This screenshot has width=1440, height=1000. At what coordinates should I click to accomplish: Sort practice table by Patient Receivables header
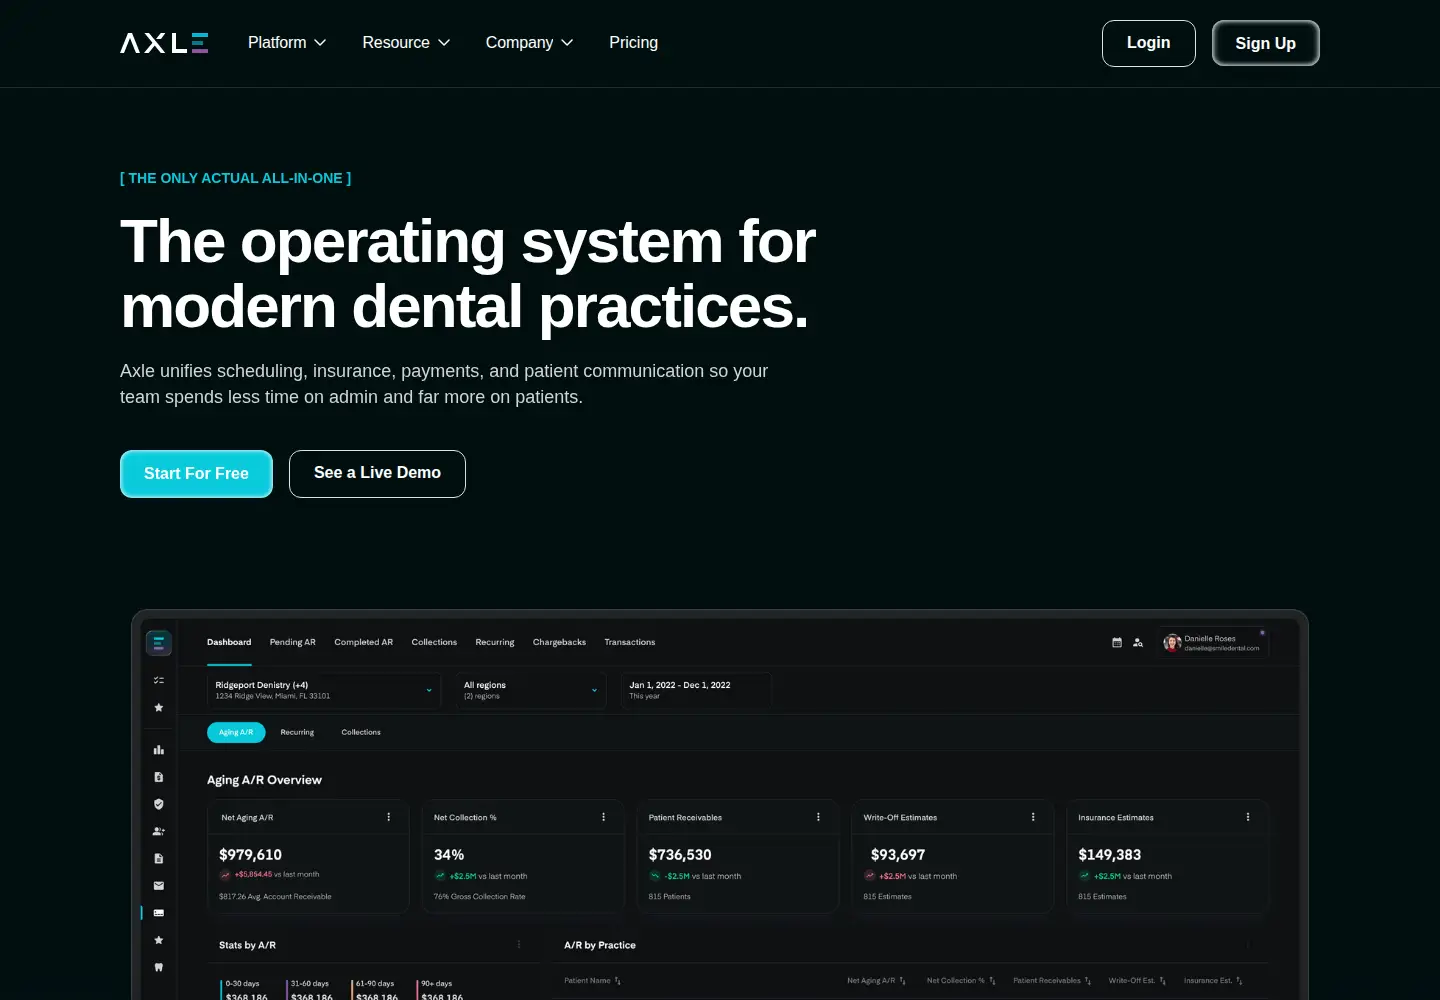[1052, 981]
